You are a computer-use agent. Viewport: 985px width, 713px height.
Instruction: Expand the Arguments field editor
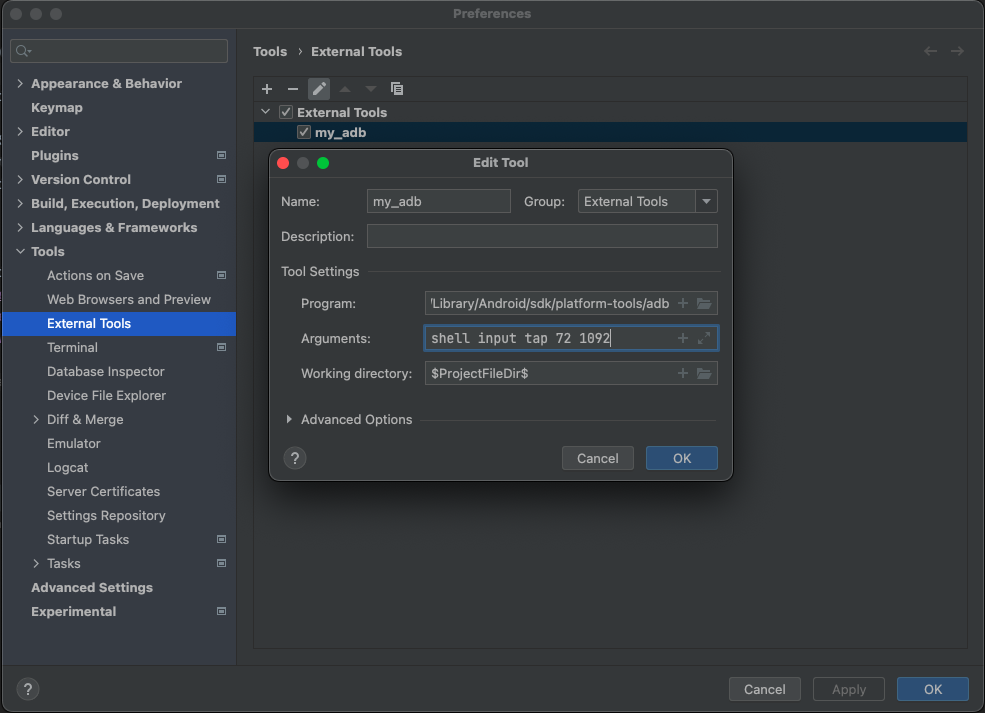(x=704, y=338)
